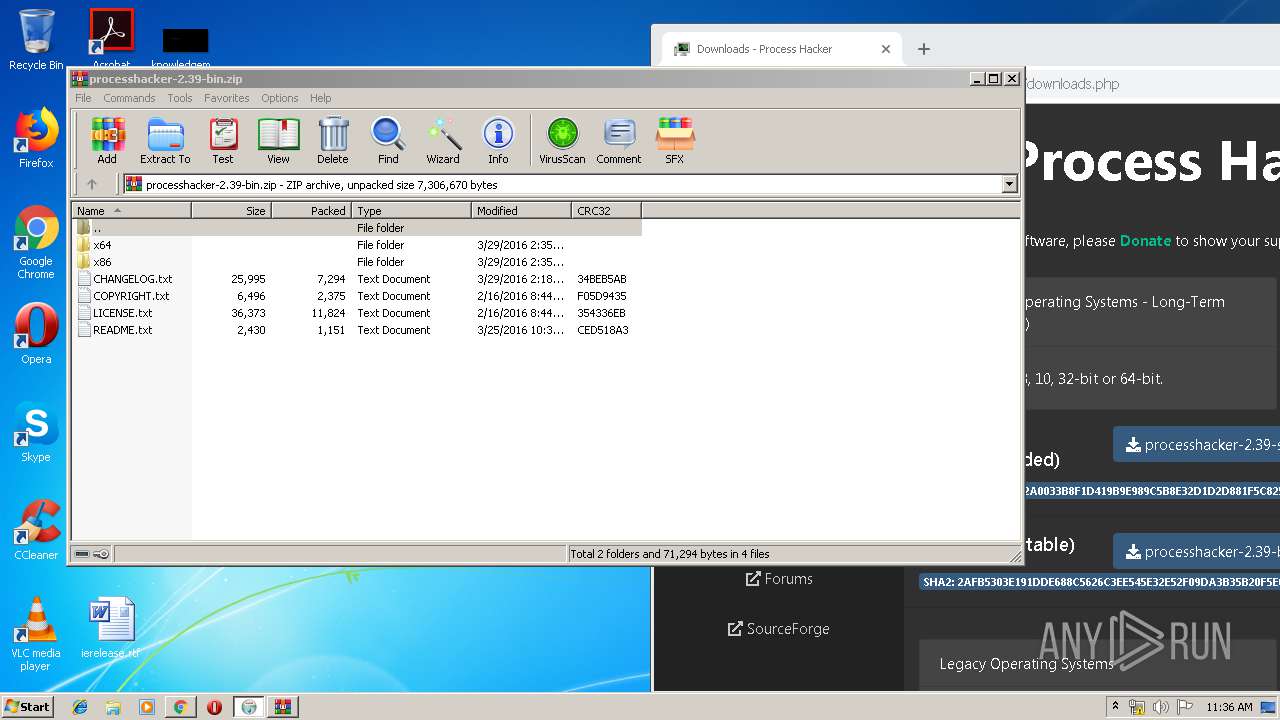Click the SFX toolbar icon
This screenshot has height=720, width=1280.
pos(675,140)
